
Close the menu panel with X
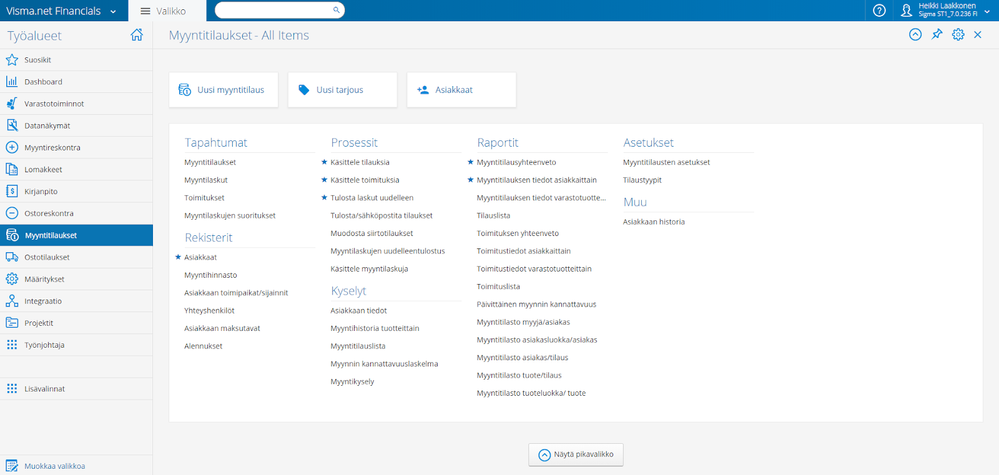pyautogui.click(x=978, y=35)
